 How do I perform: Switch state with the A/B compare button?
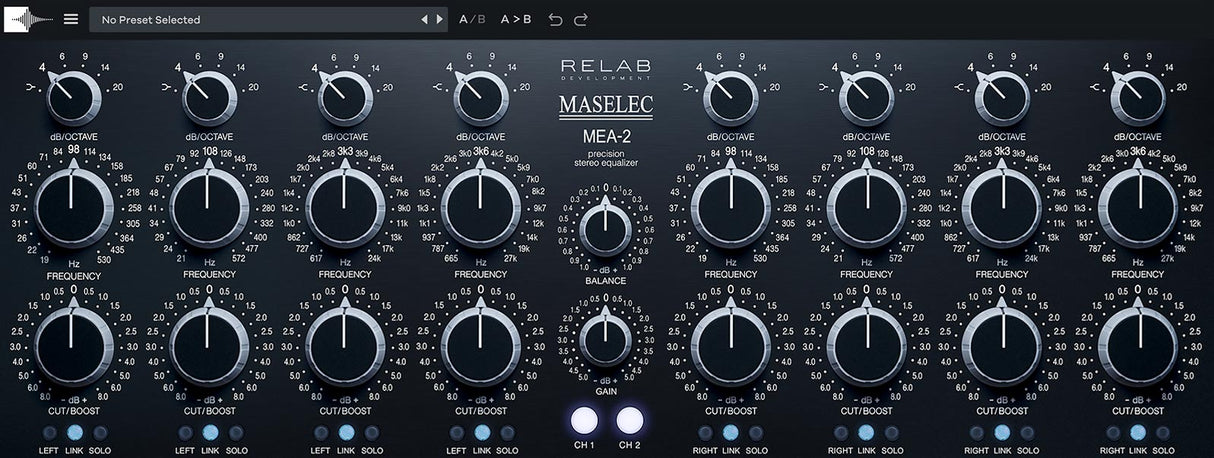click(x=472, y=19)
